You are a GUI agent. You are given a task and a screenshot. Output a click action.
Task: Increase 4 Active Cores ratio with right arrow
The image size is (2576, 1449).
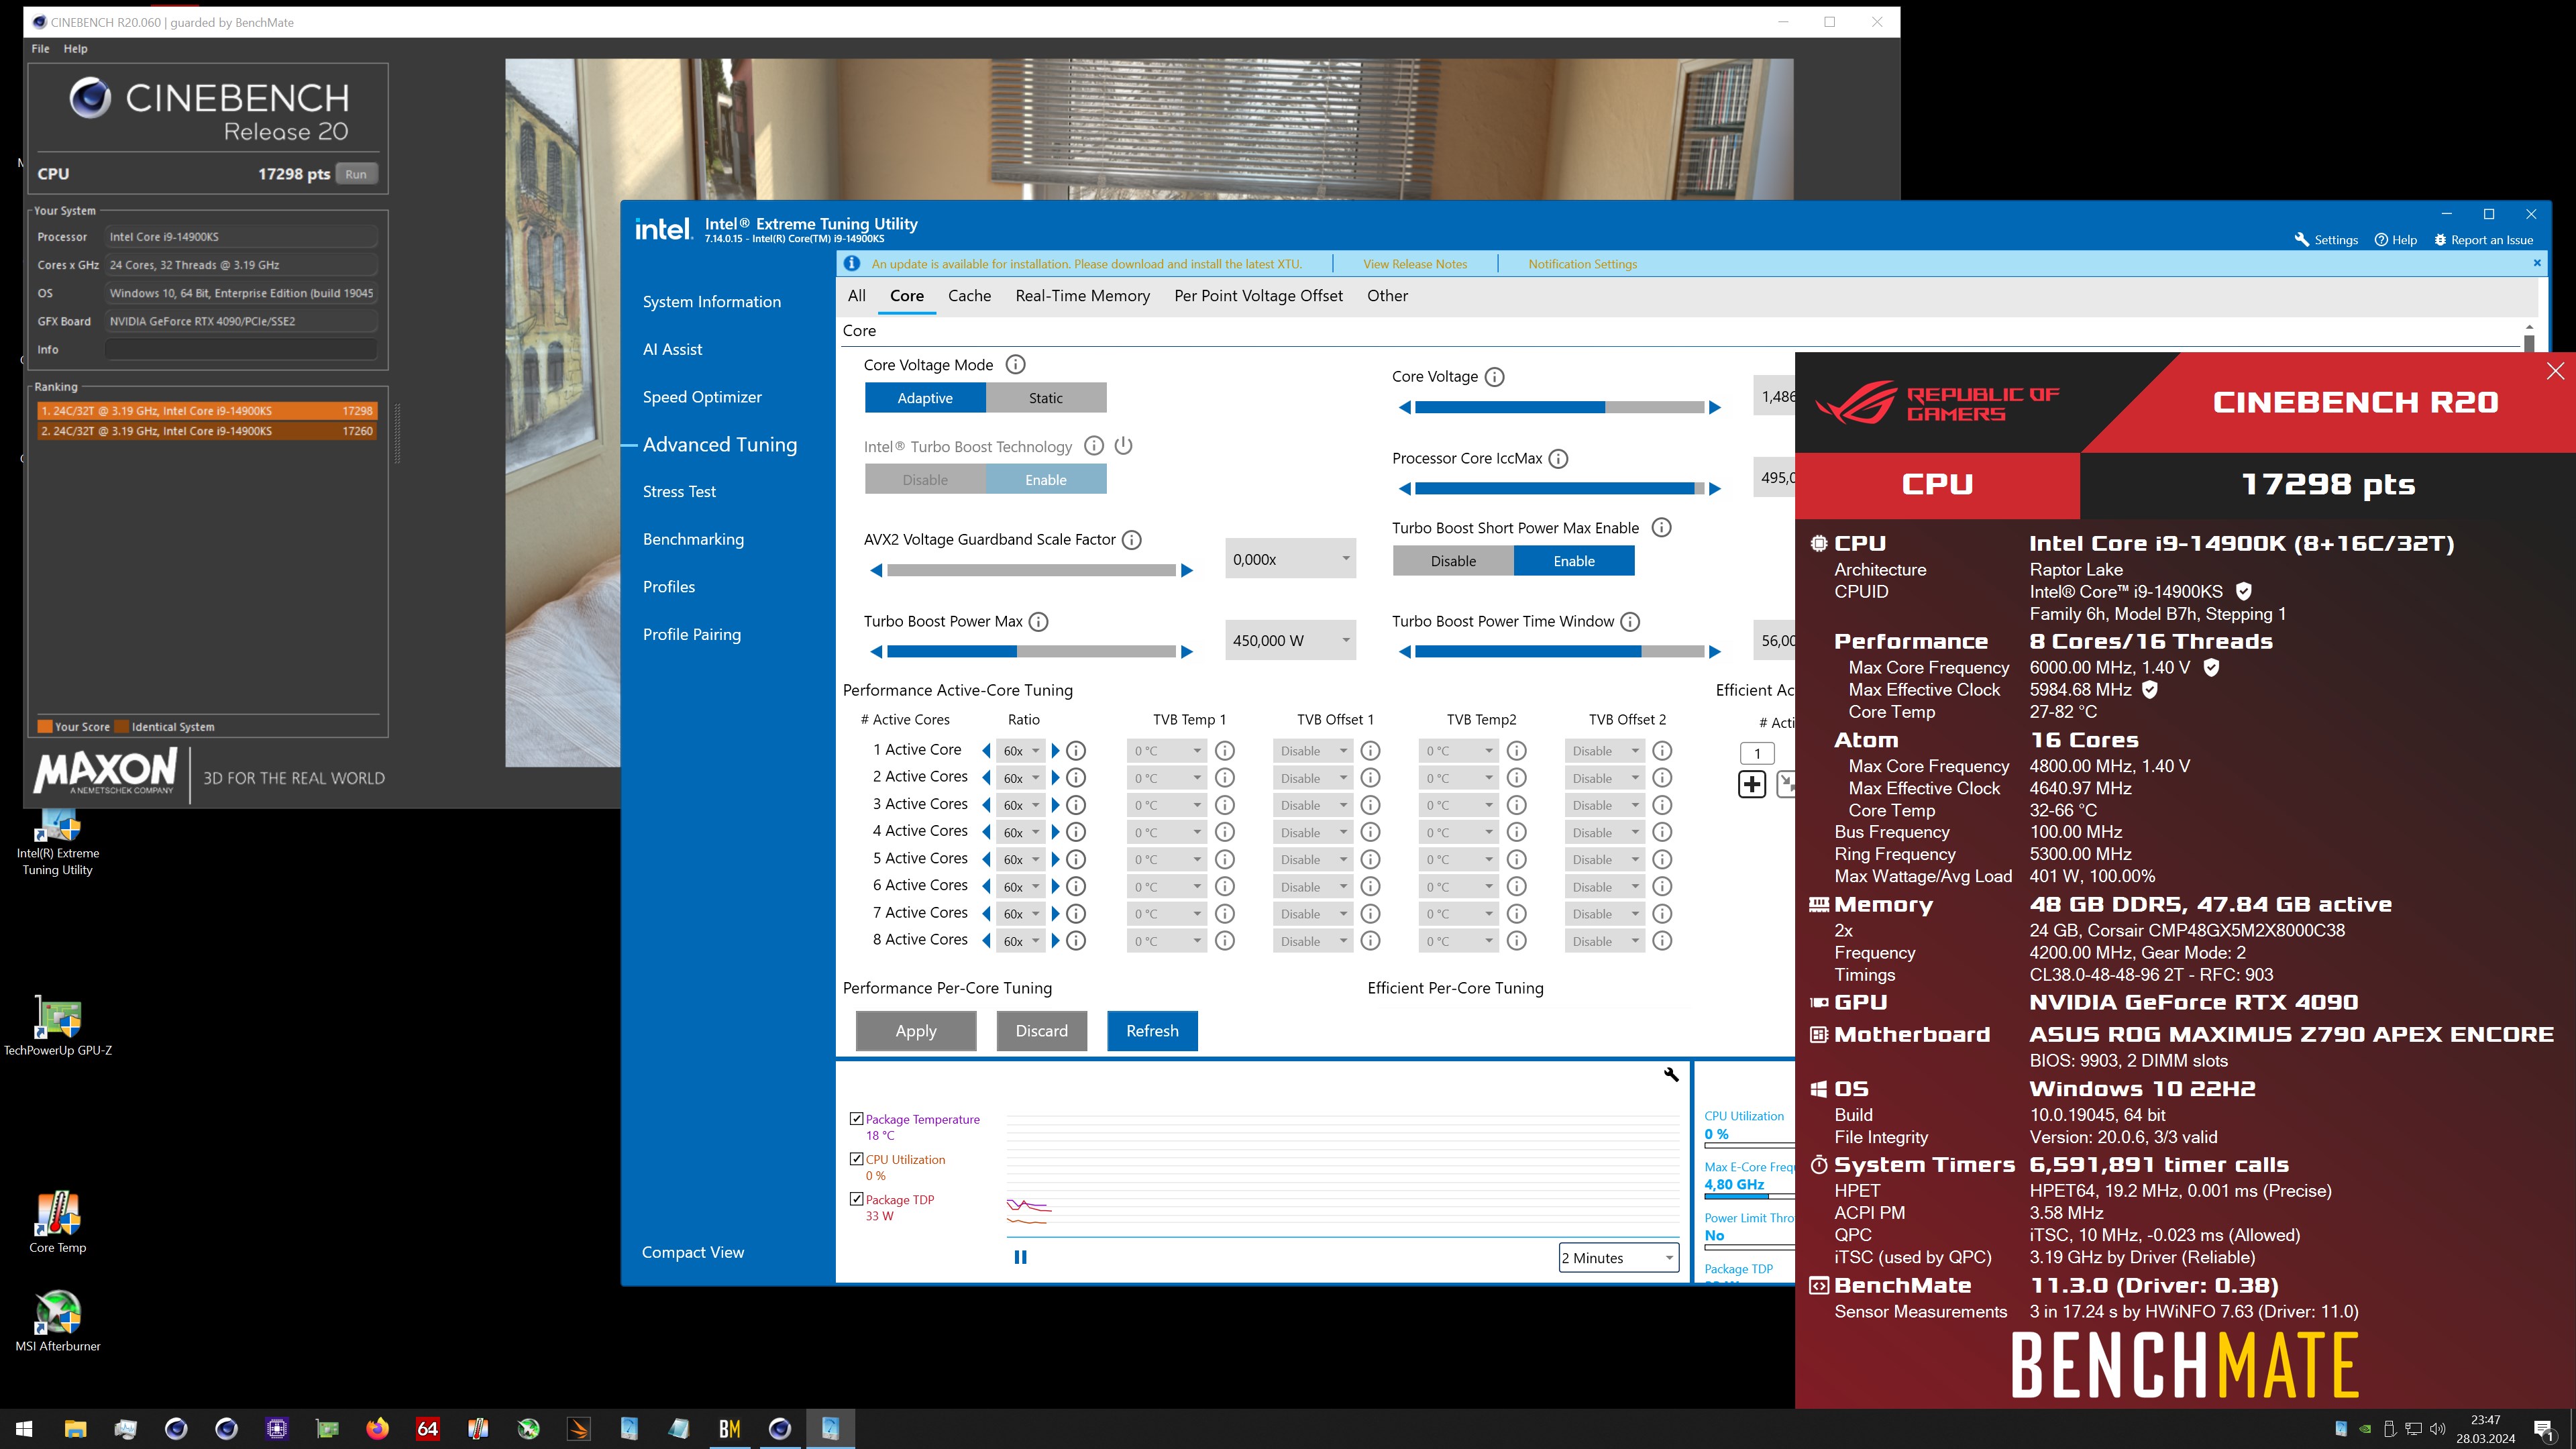(x=1055, y=832)
